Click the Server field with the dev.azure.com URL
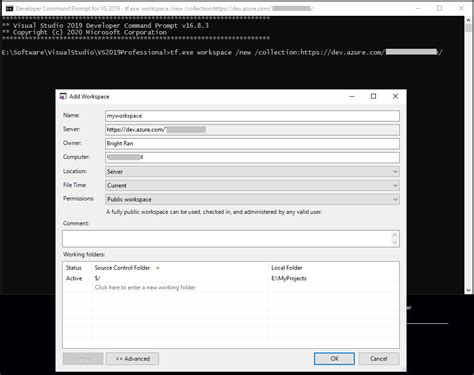 click(252, 130)
